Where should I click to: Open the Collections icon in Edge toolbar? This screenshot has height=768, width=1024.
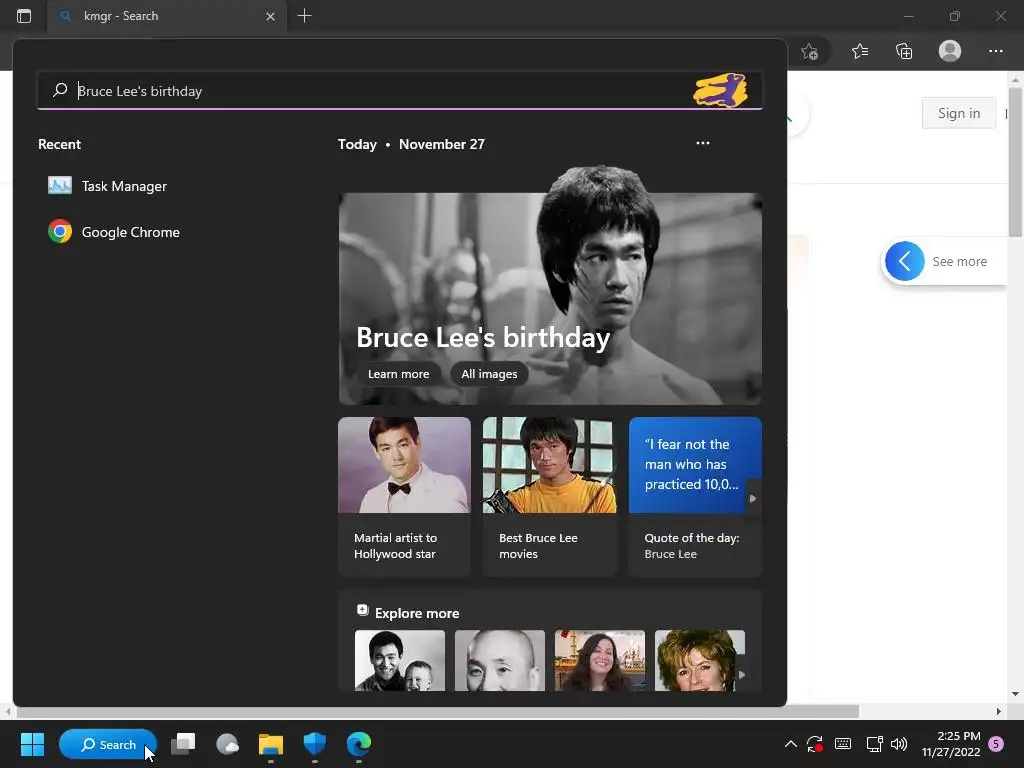click(x=904, y=51)
